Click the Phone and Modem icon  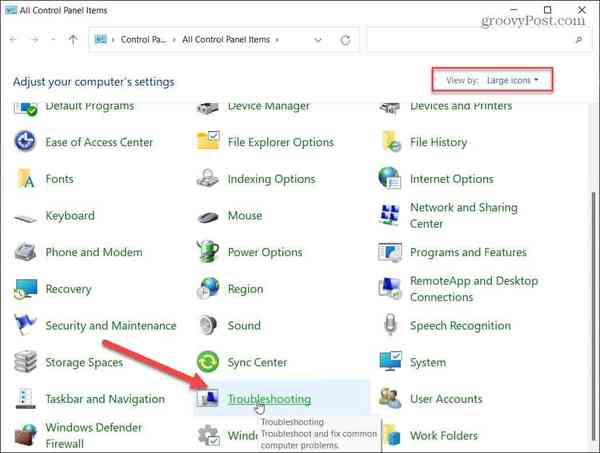click(25, 252)
